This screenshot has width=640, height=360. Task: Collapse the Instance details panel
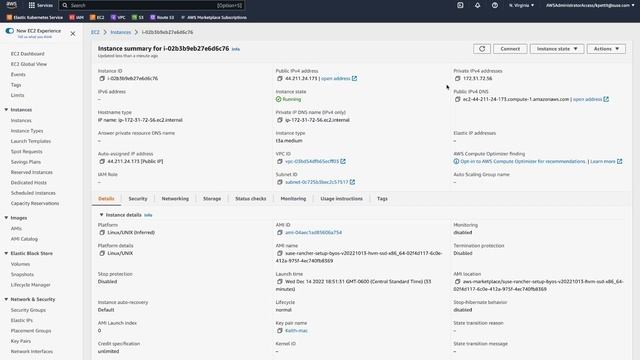[101, 215]
